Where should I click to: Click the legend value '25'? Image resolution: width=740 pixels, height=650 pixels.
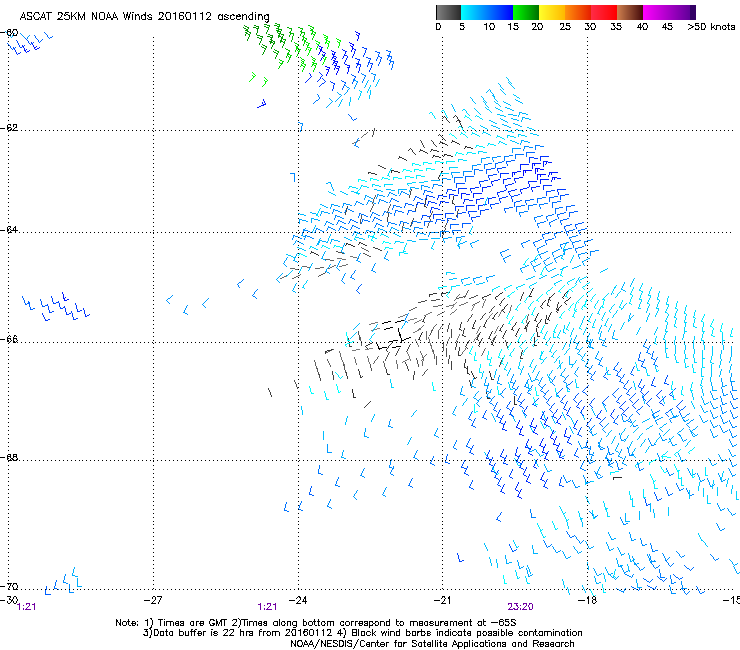click(565, 27)
